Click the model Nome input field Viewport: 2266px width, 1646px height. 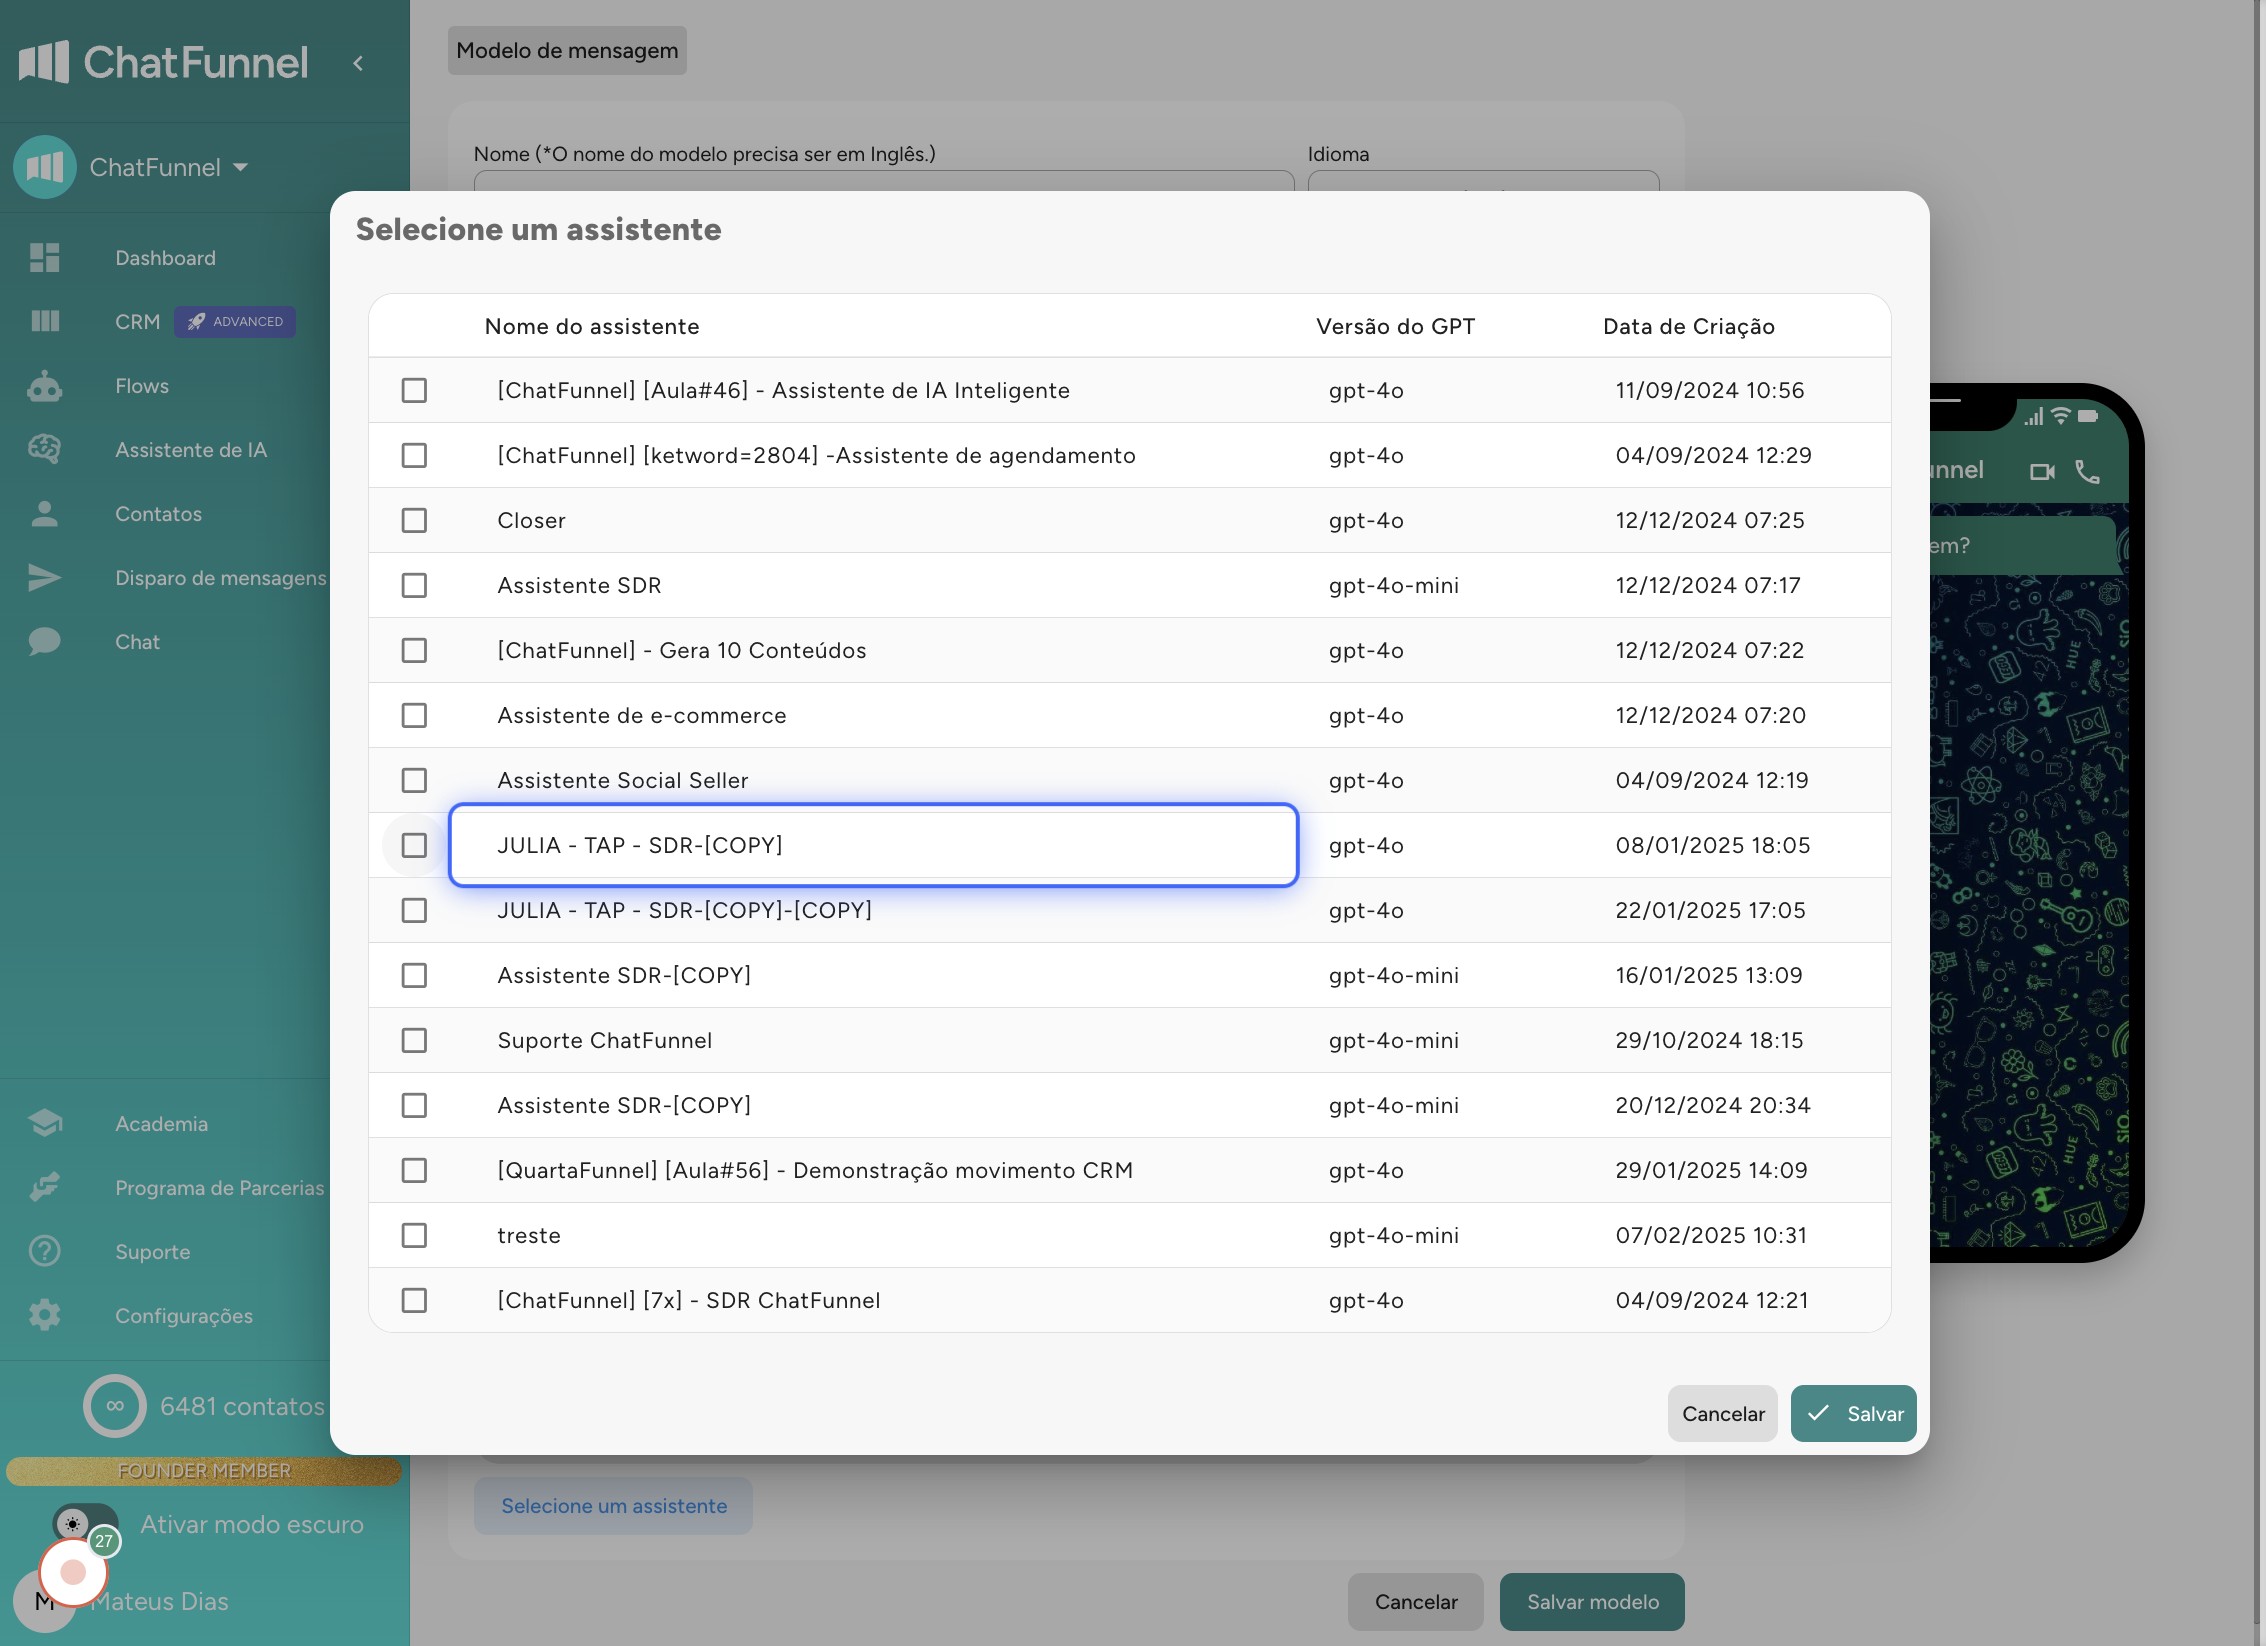coord(884,181)
